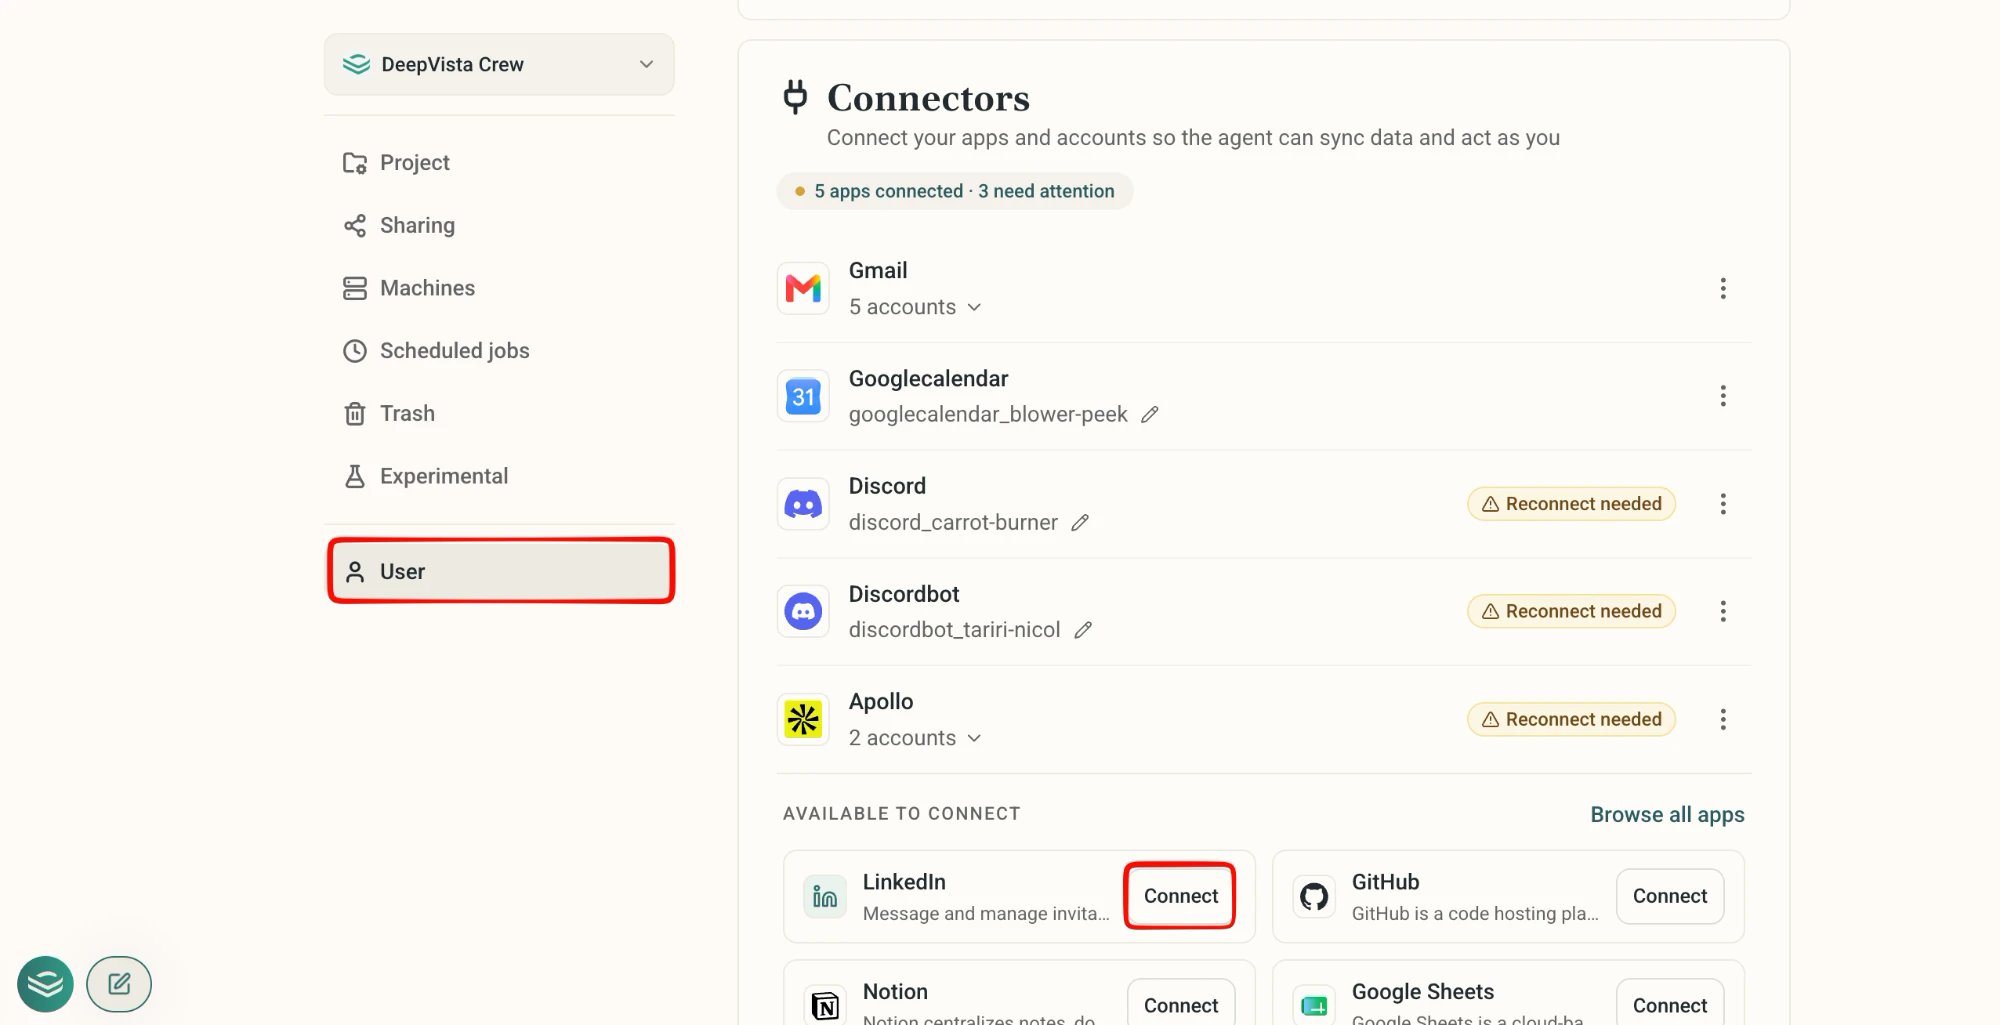Open the Project settings section
Viewport: 2000px width, 1025px height.
pyautogui.click(x=499, y=162)
